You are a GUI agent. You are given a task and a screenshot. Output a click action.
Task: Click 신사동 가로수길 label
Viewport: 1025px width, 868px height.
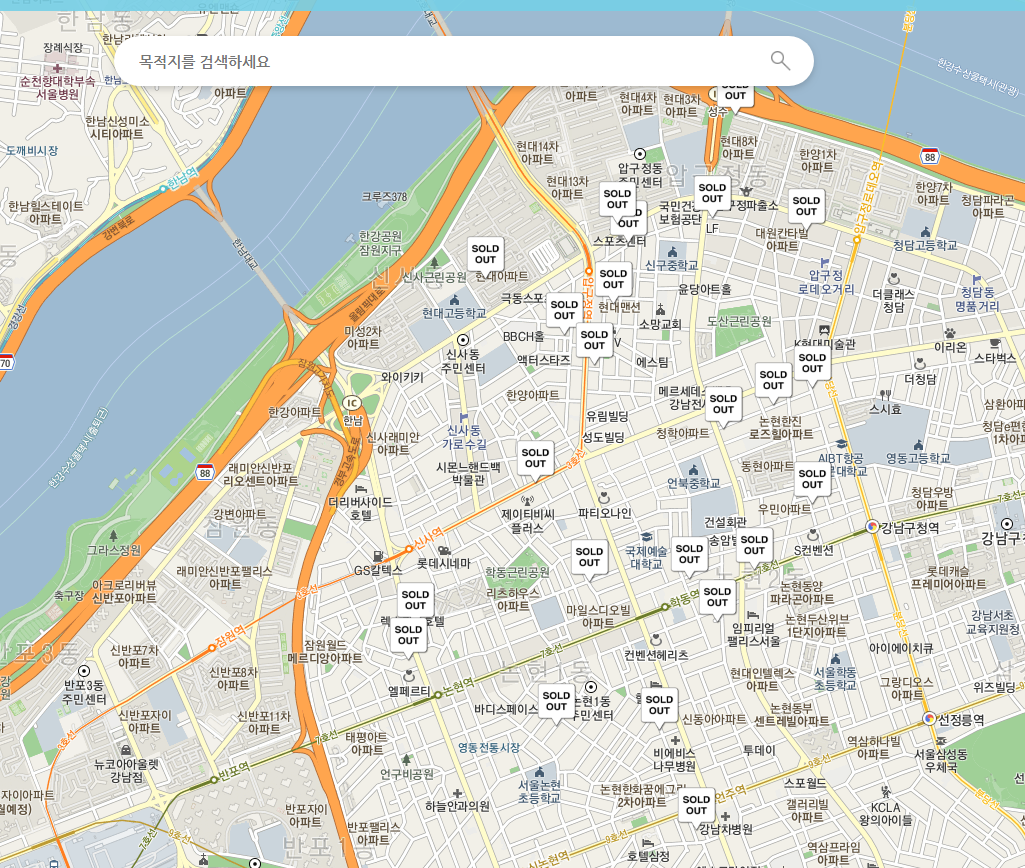(x=464, y=437)
